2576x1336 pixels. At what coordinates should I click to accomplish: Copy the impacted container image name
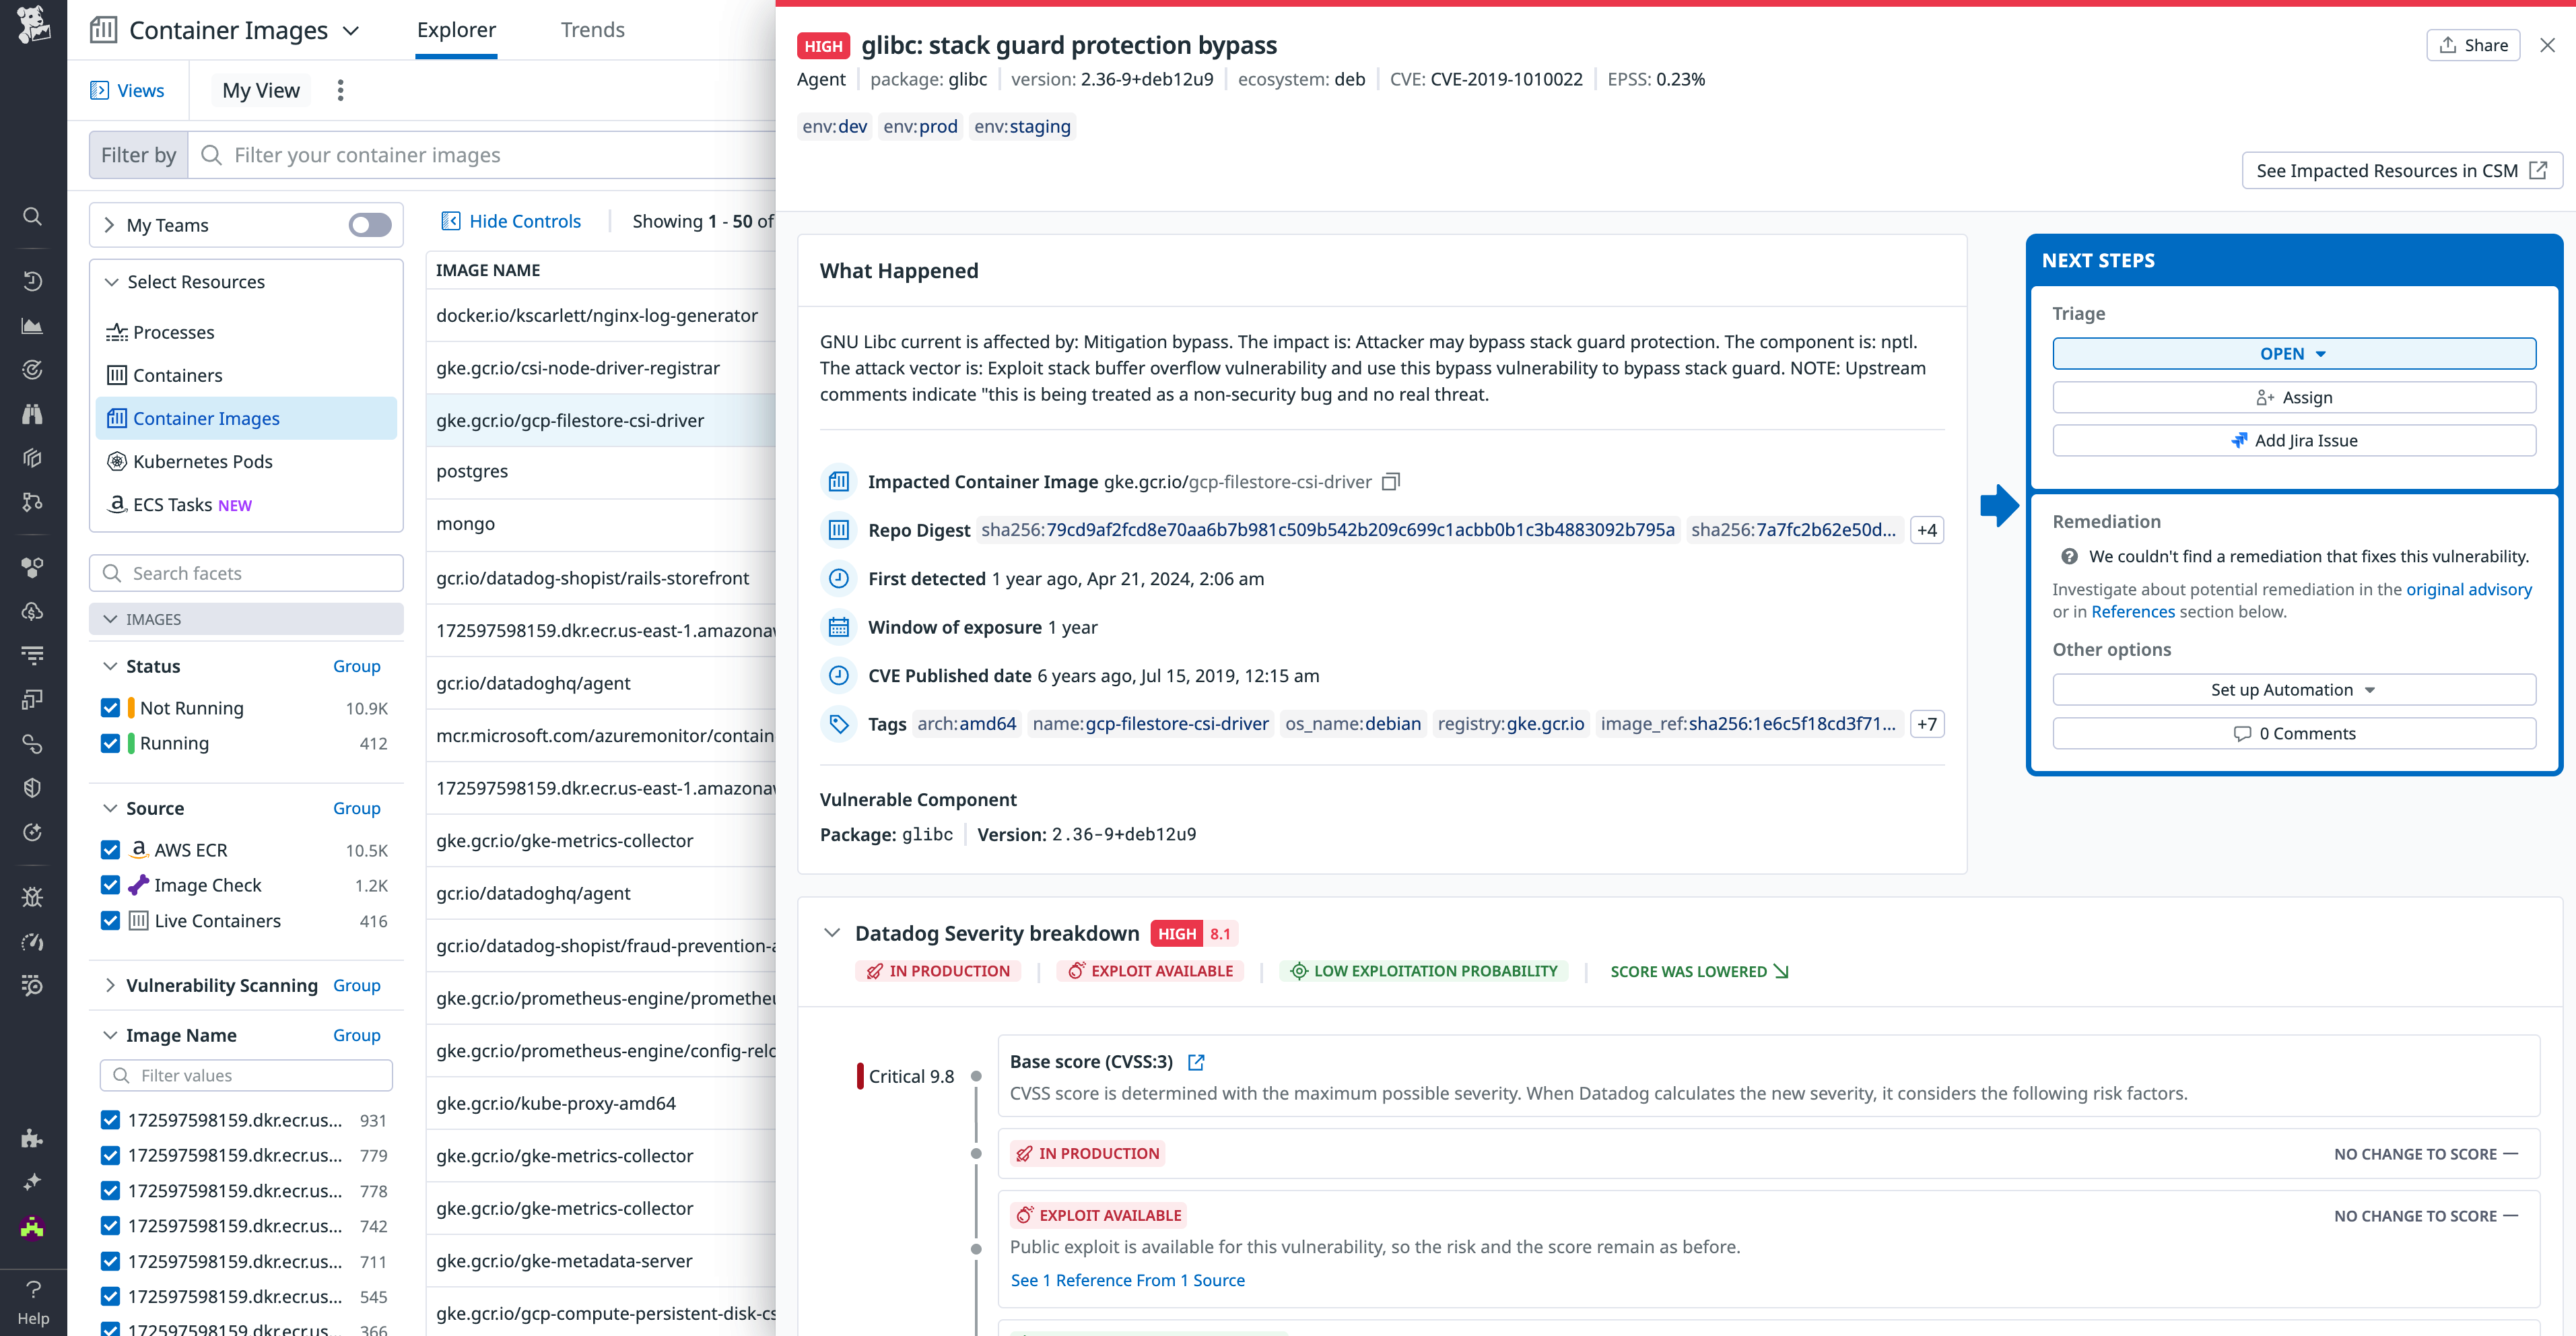pos(1390,481)
